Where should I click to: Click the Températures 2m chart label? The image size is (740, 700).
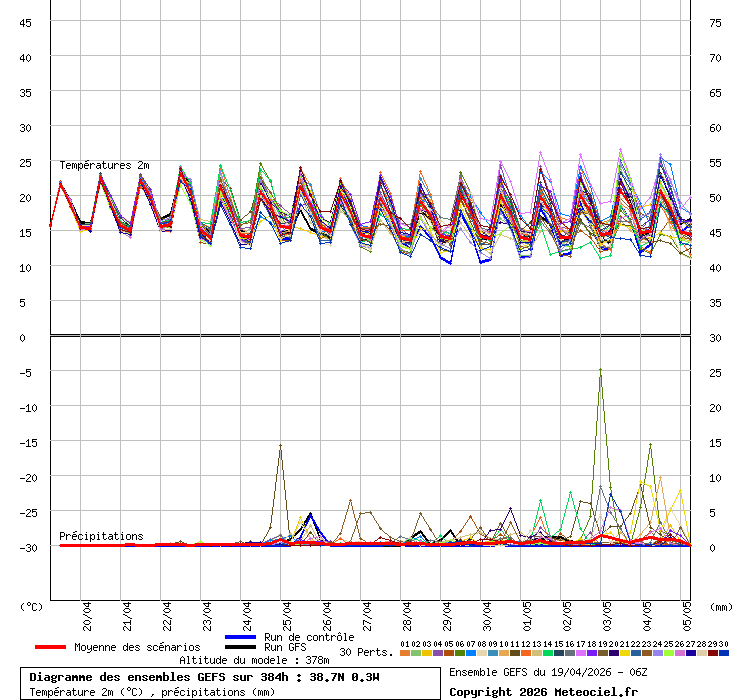tap(104, 165)
